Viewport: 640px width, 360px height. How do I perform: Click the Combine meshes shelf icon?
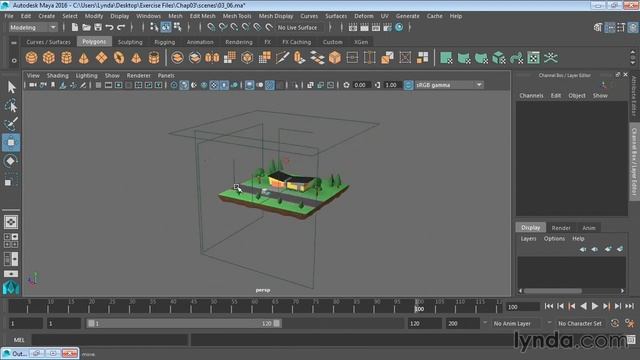[x=177, y=58]
